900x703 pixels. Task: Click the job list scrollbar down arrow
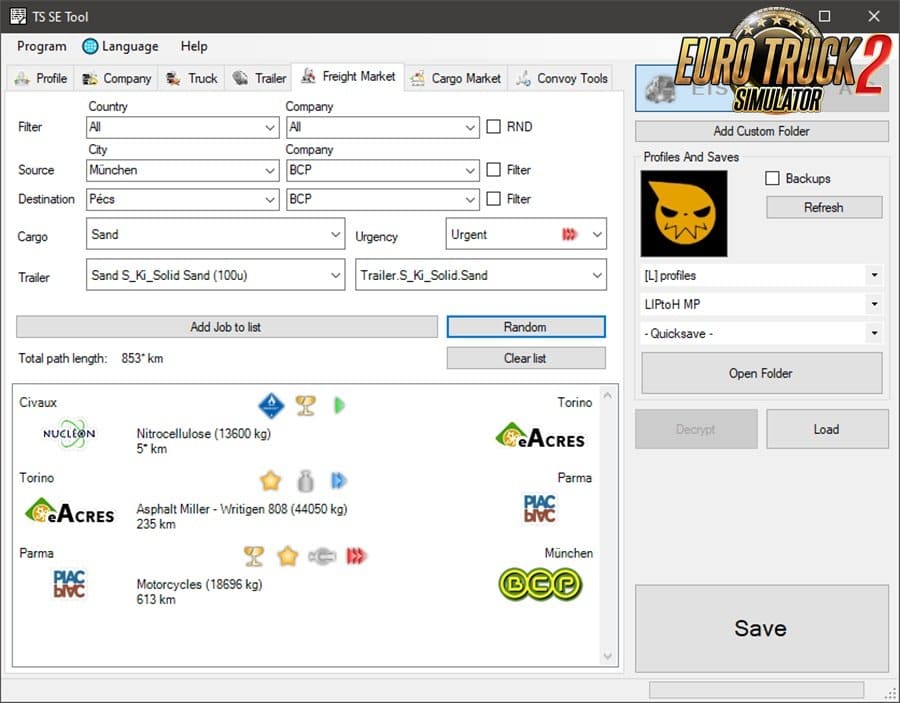coord(608,657)
